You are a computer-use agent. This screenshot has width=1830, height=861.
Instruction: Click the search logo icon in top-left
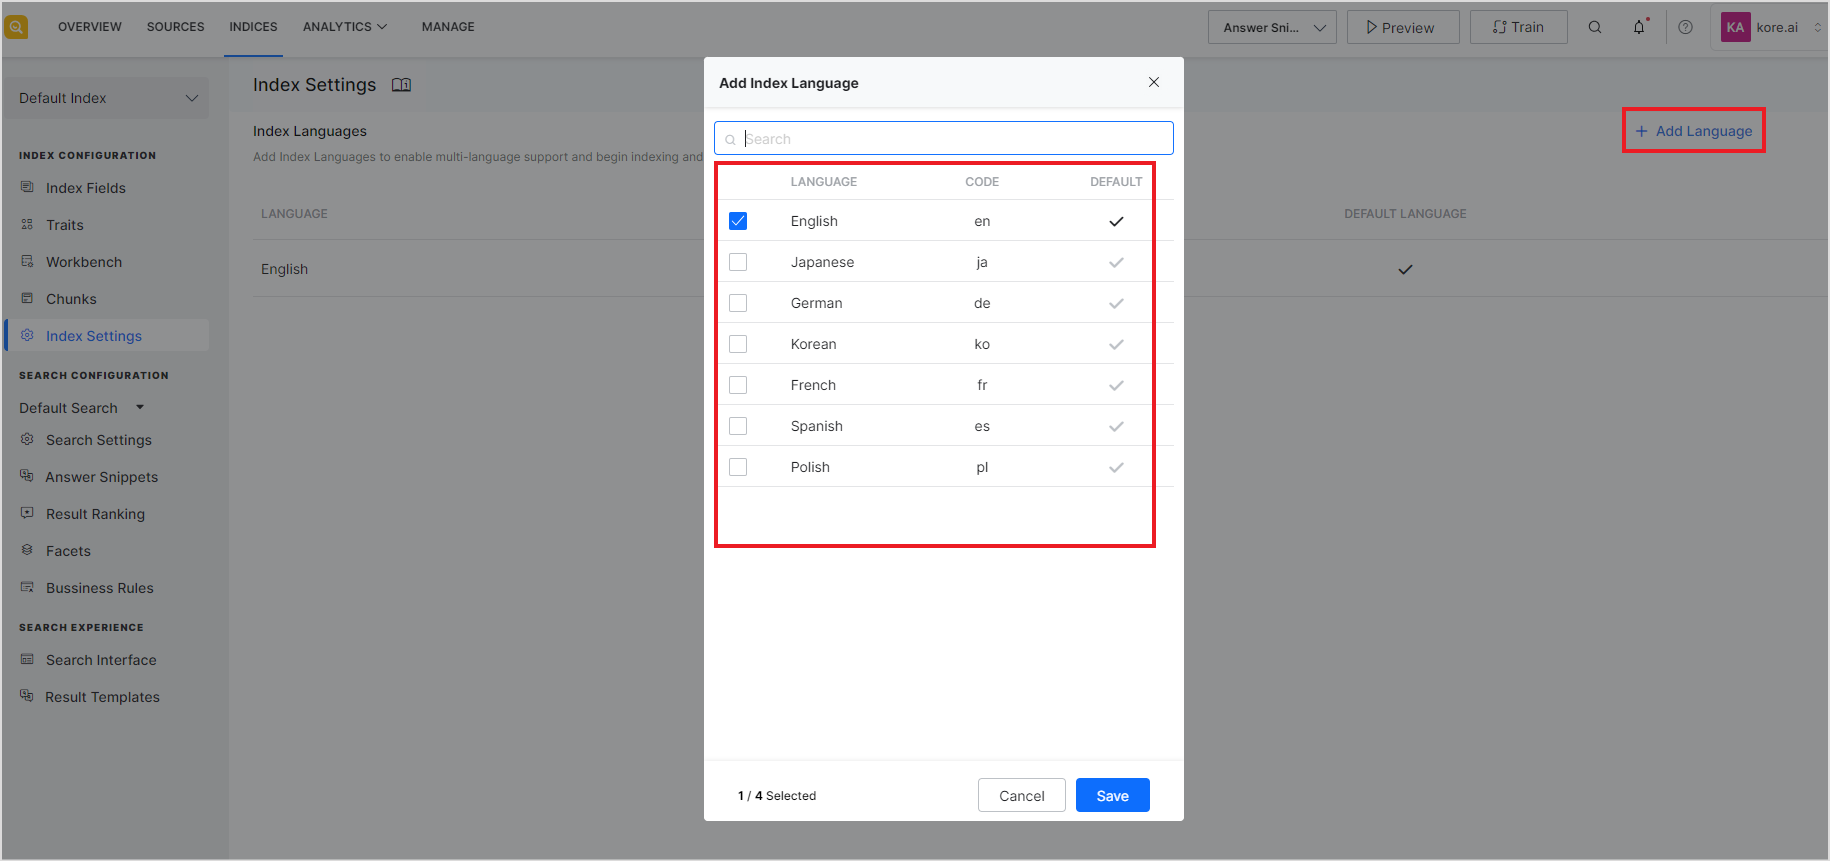tap(16, 27)
